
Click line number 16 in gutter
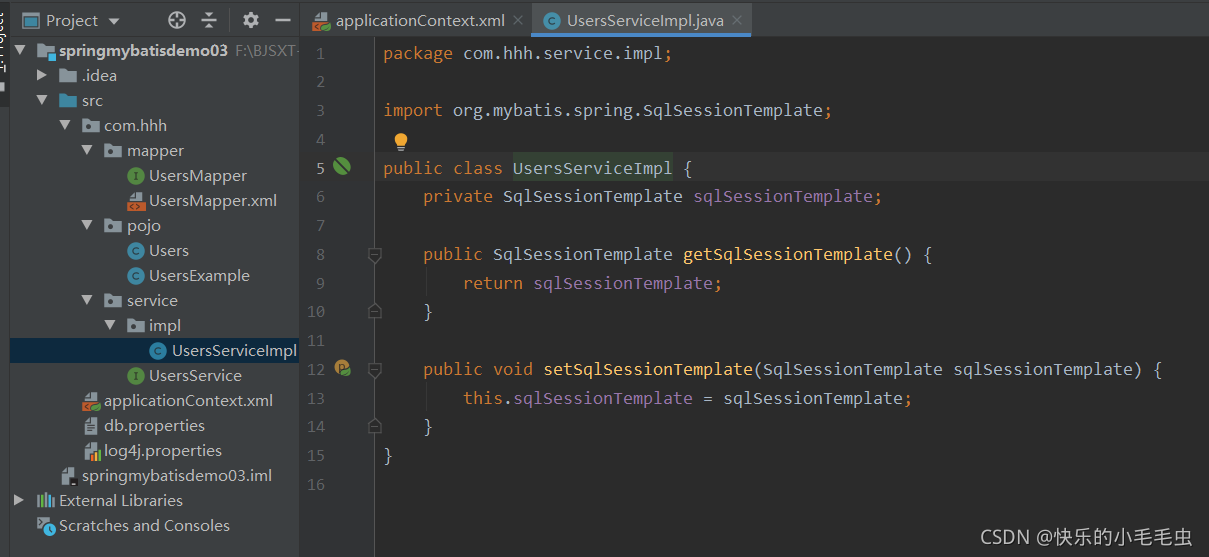point(316,485)
